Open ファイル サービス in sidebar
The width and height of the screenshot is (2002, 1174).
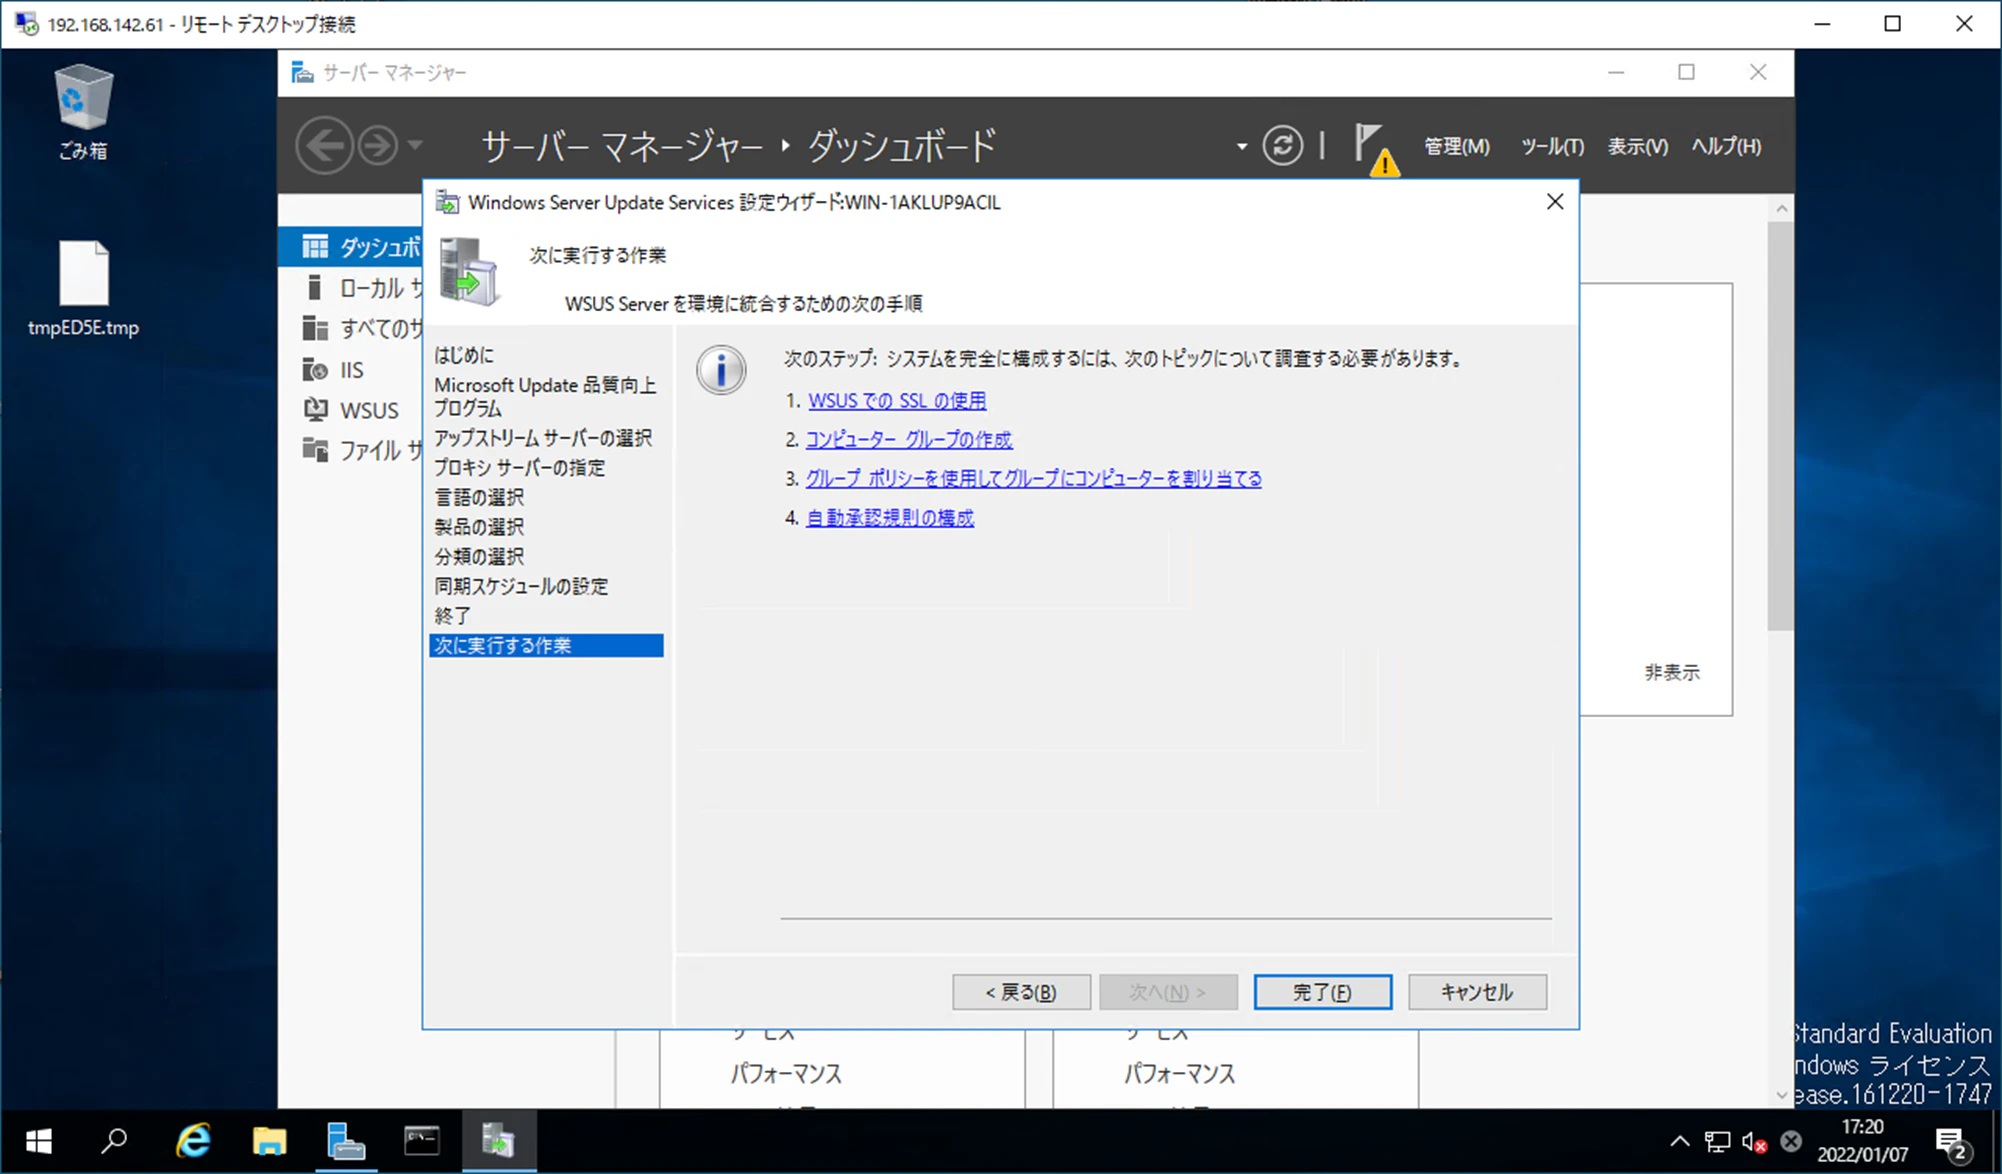tap(351, 450)
